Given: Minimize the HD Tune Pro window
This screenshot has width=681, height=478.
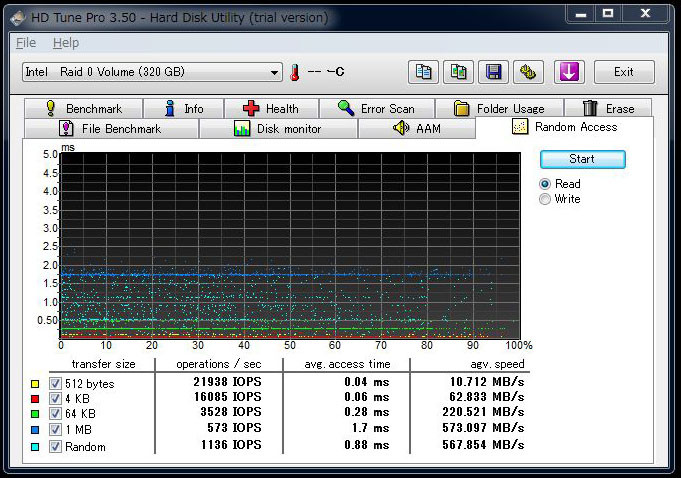Looking at the screenshot, I should pyautogui.click(x=581, y=14).
